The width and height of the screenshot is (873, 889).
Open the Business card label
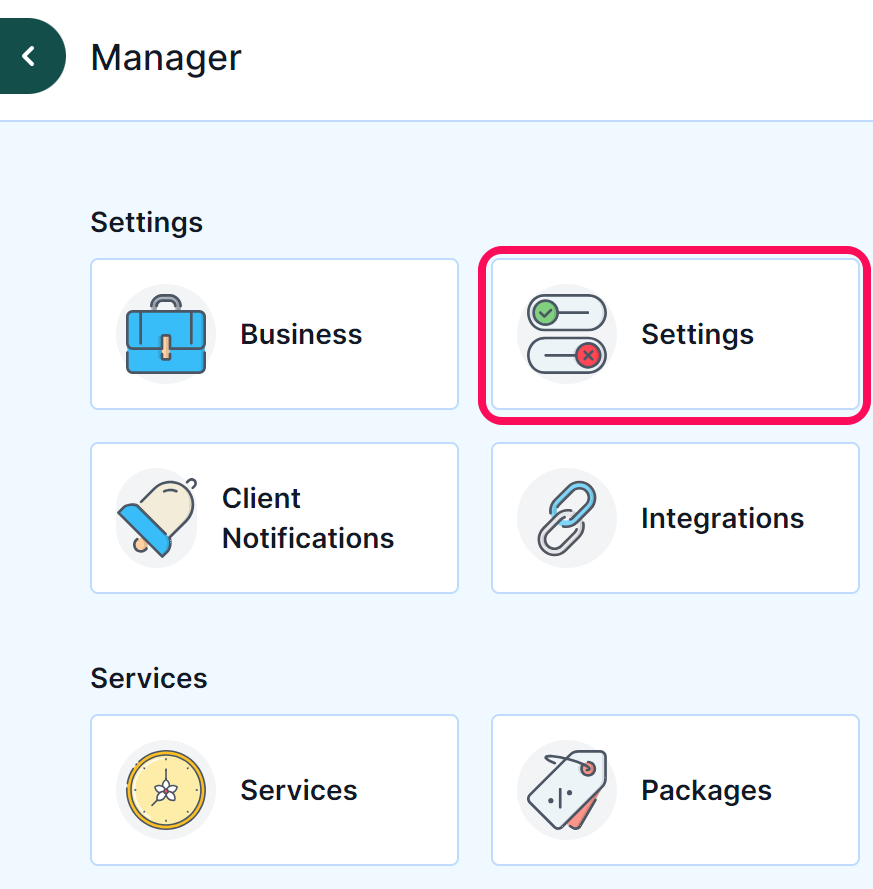pyautogui.click(x=301, y=334)
